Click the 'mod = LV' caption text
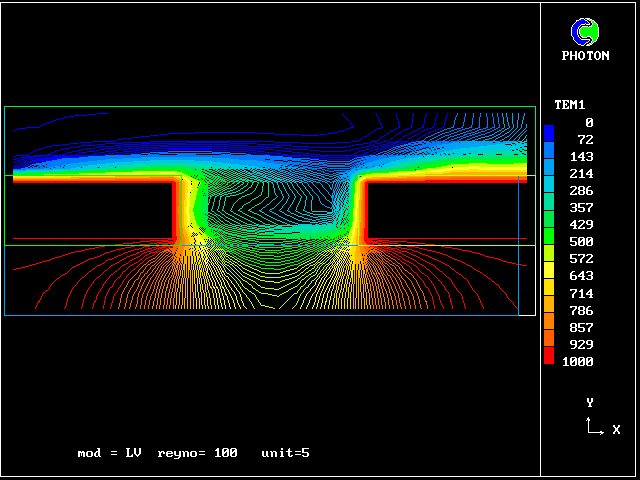This screenshot has width=640, height=480. point(109,453)
